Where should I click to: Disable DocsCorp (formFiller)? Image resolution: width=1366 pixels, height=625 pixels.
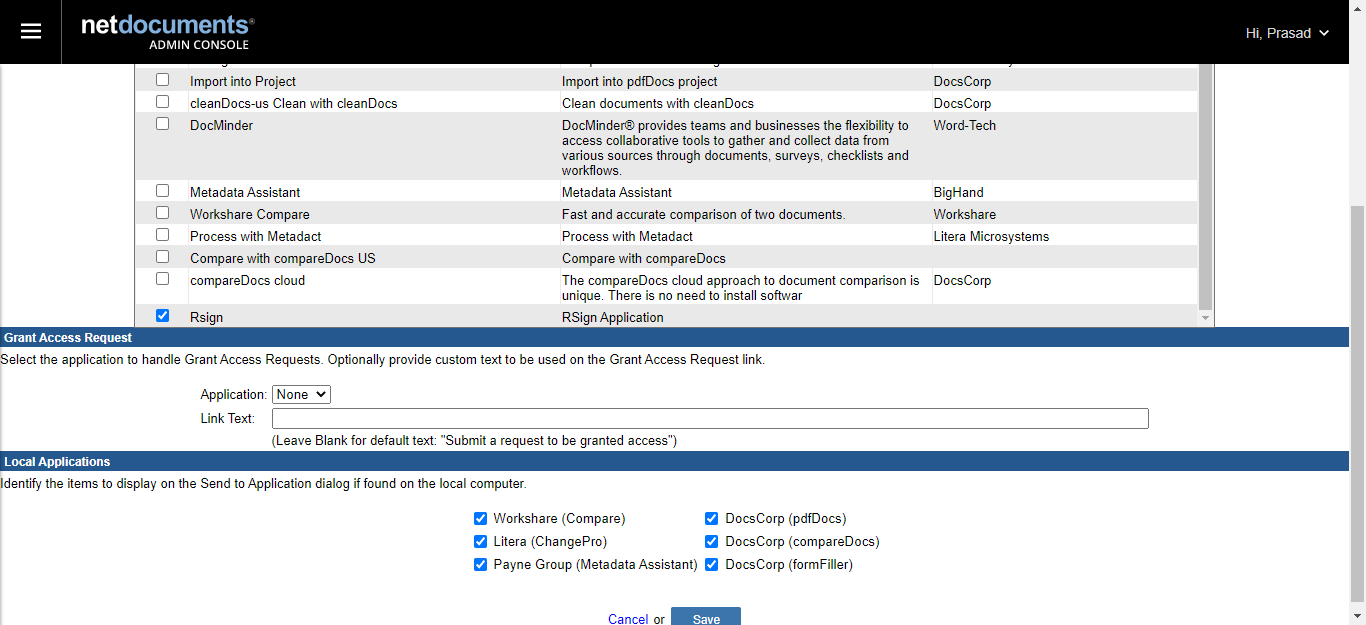(x=711, y=564)
